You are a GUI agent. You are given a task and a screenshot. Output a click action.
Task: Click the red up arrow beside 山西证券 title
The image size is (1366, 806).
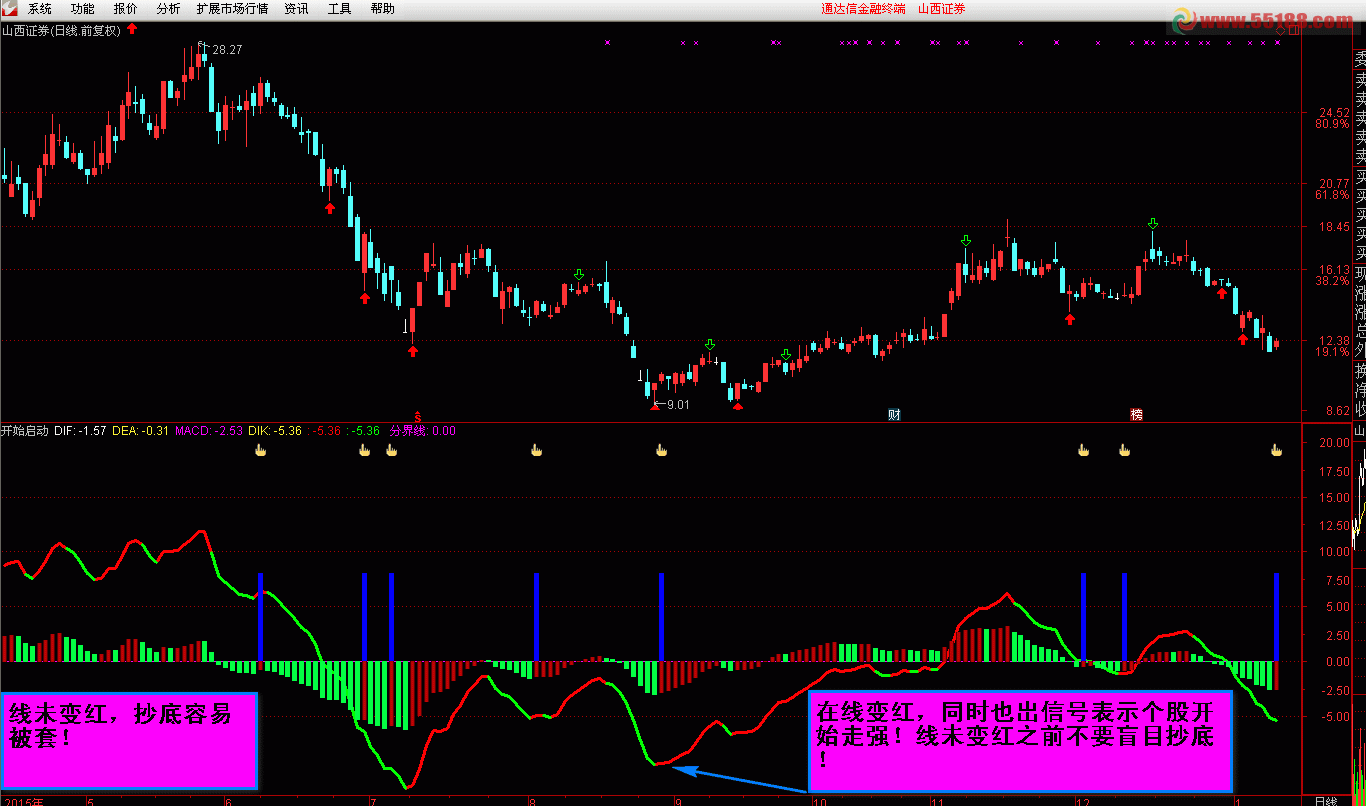133,29
